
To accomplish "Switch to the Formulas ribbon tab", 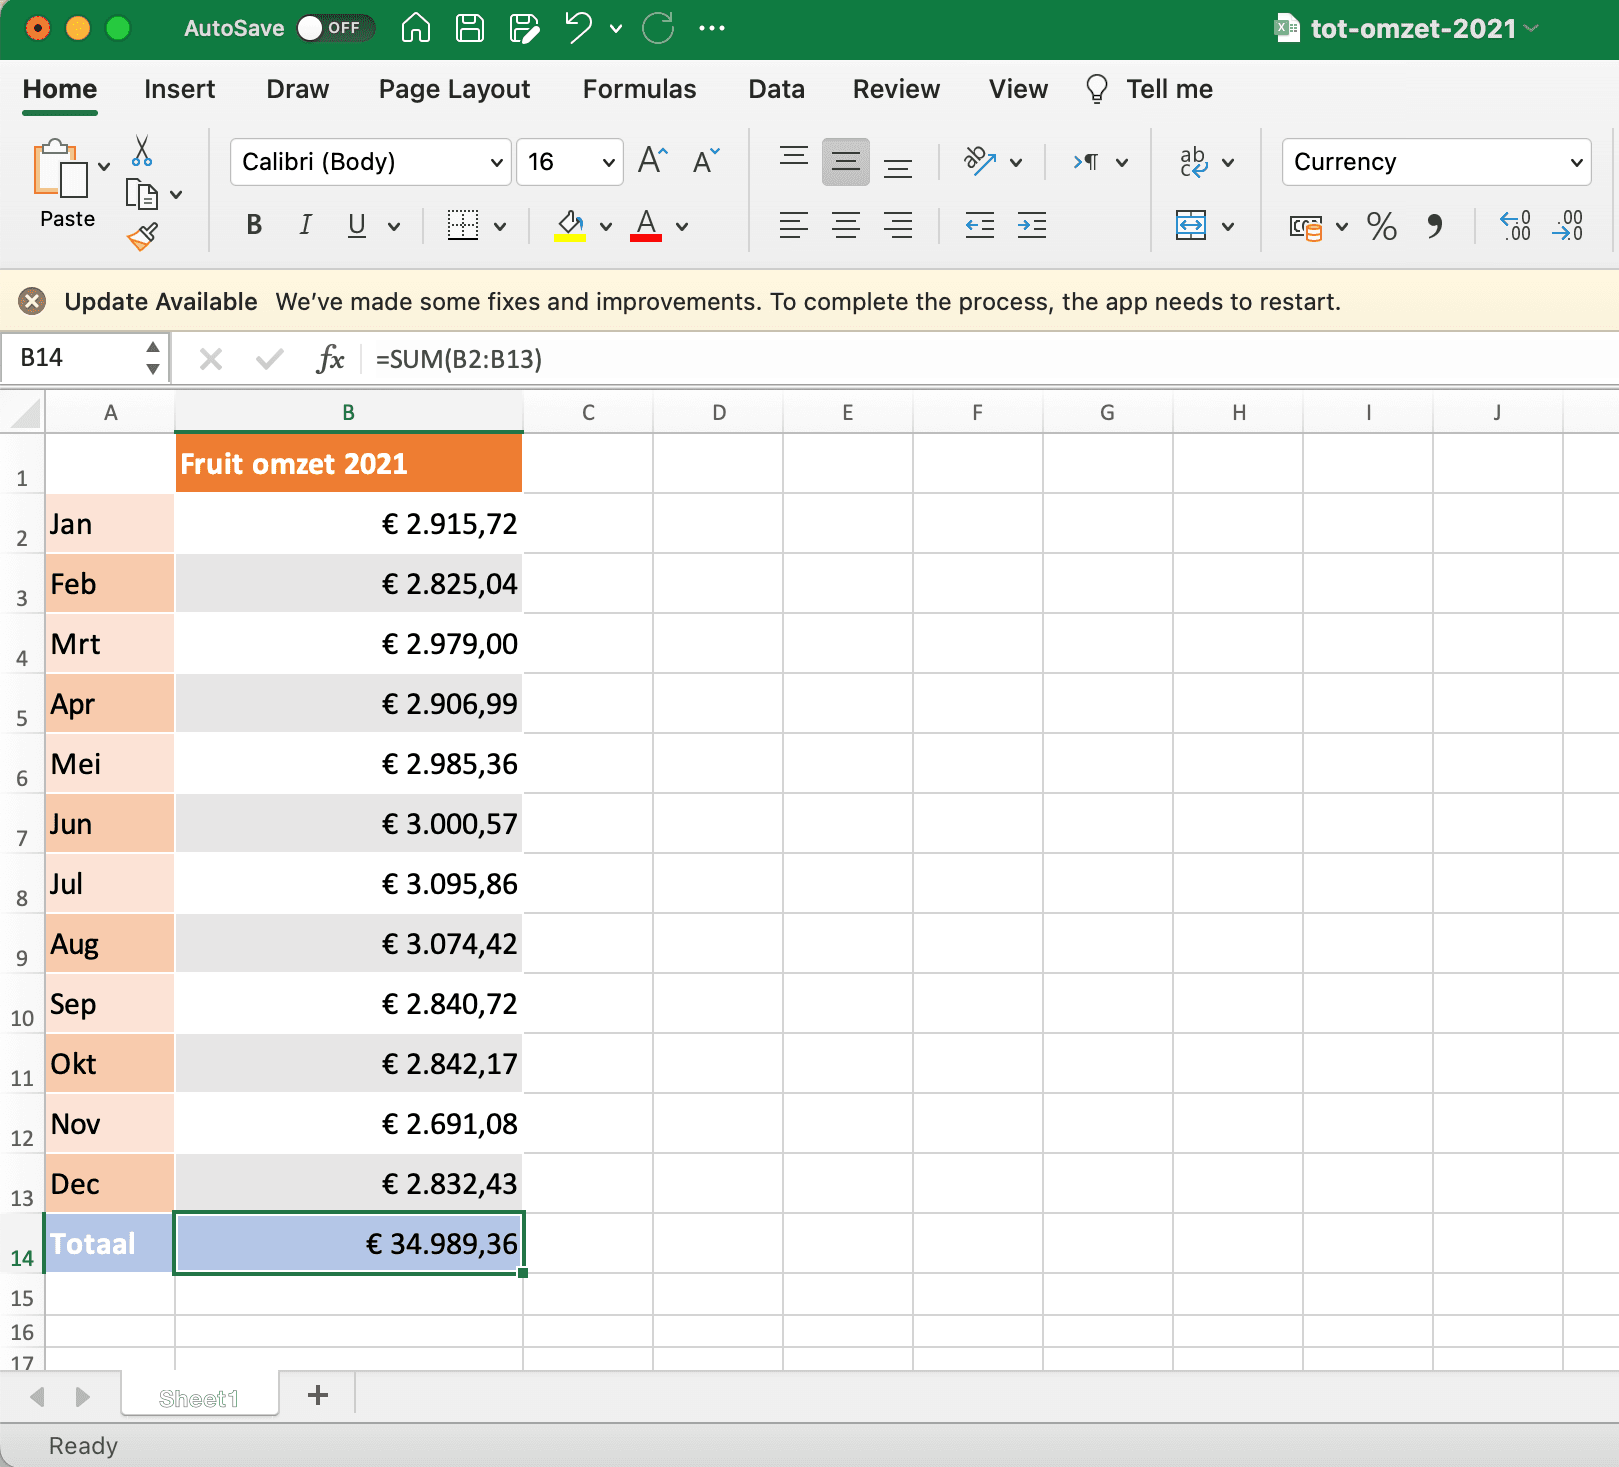I will pos(639,89).
